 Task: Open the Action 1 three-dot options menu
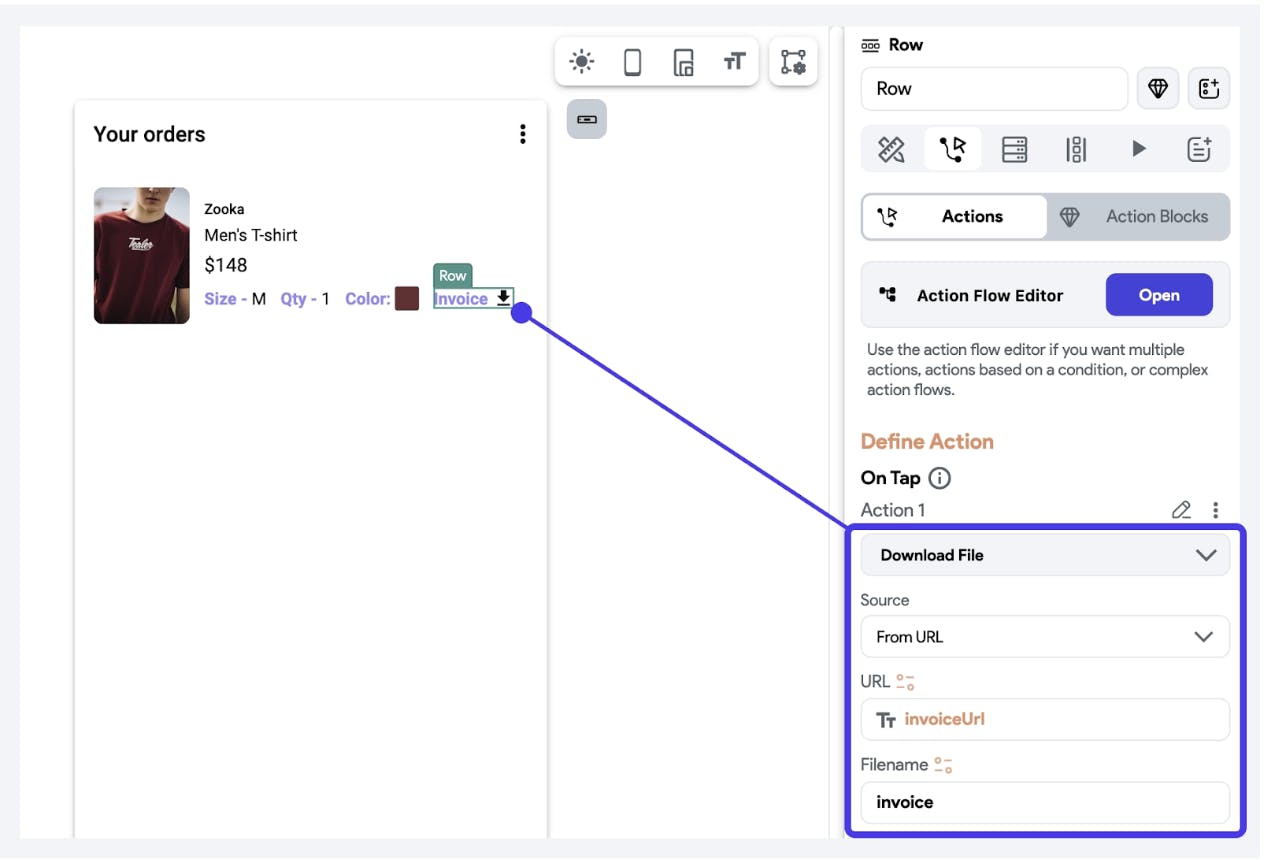(x=1215, y=510)
